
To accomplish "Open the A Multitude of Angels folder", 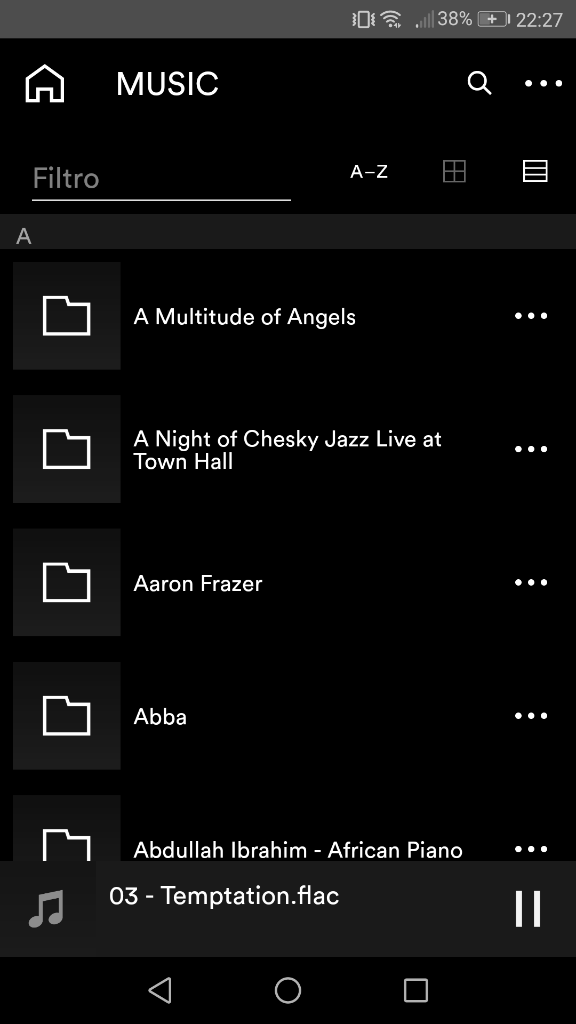I will tap(288, 316).
